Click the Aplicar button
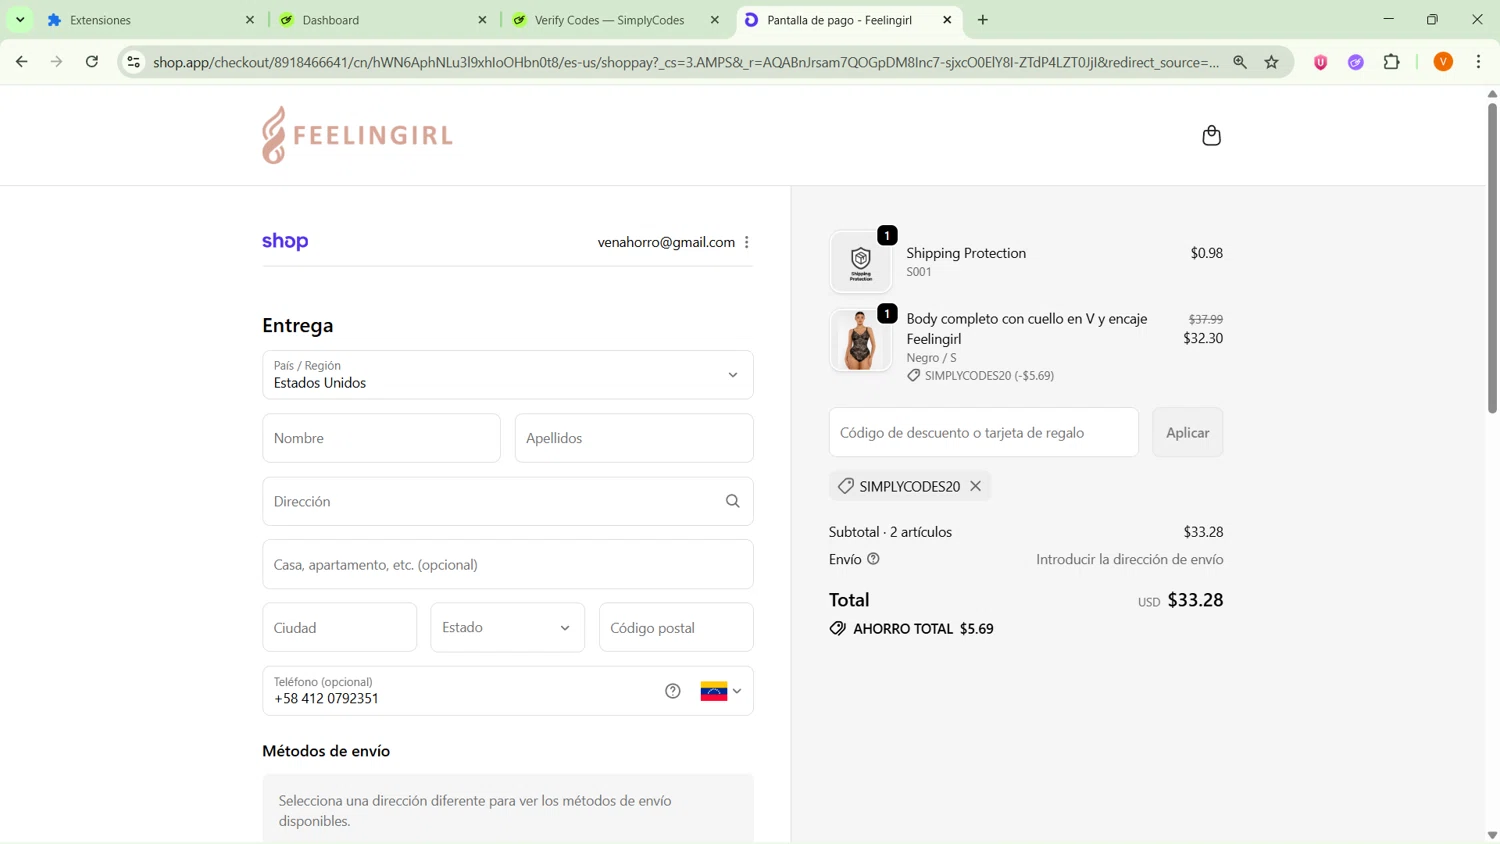The width and height of the screenshot is (1500, 844). 1188,432
